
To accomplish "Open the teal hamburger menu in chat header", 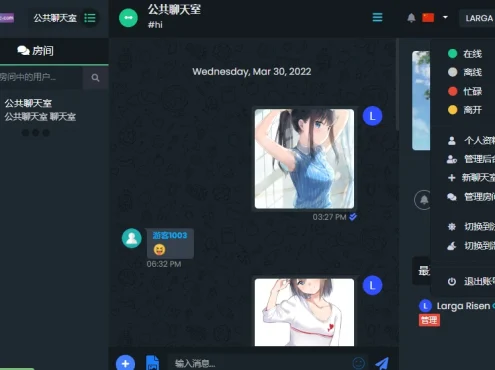I will pos(377,17).
